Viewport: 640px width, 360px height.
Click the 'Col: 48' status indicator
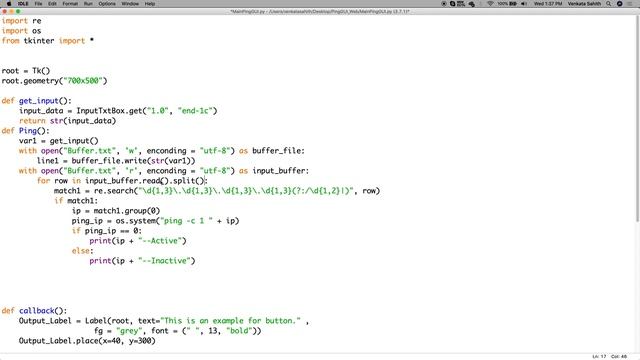(619, 357)
